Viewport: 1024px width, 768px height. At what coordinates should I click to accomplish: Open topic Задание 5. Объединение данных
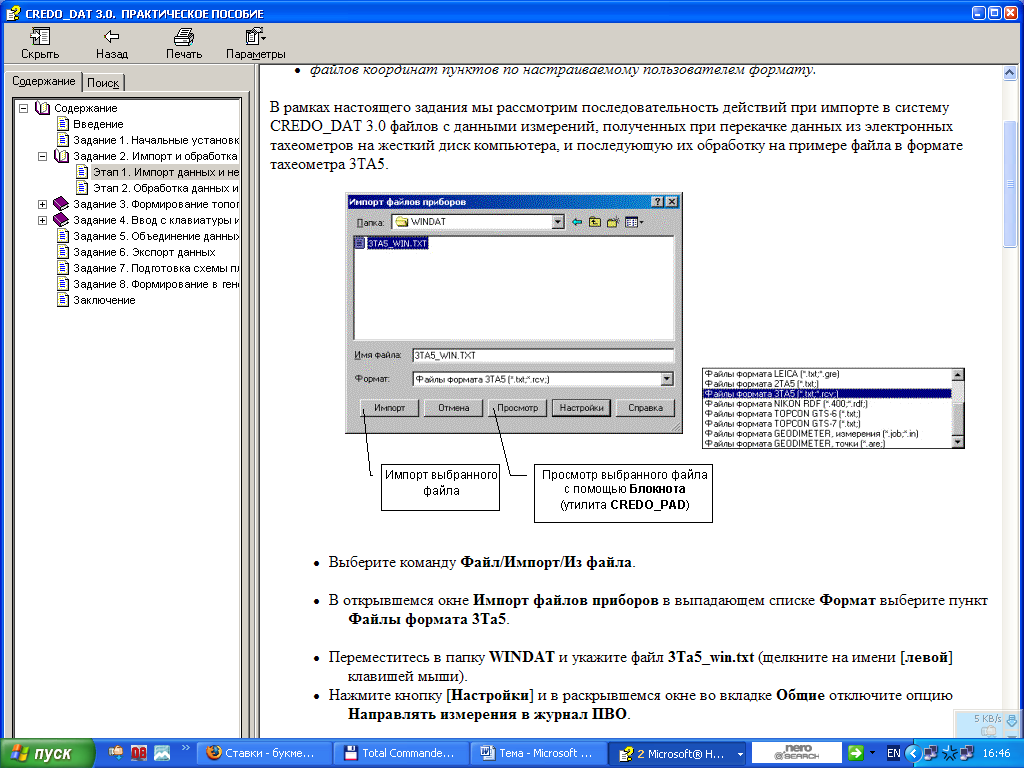pos(156,236)
